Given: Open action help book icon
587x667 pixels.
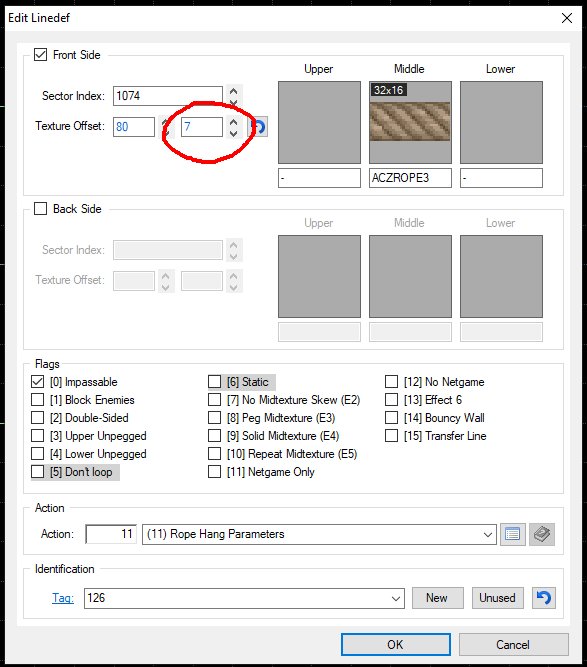Looking at the screenshot, I should [x=542, y=534].
